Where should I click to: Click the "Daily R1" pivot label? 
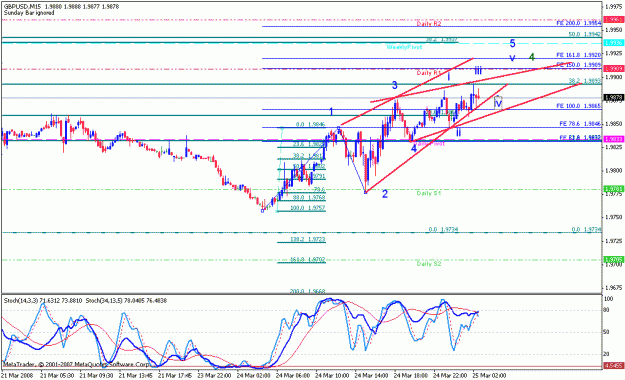[429, 73]
